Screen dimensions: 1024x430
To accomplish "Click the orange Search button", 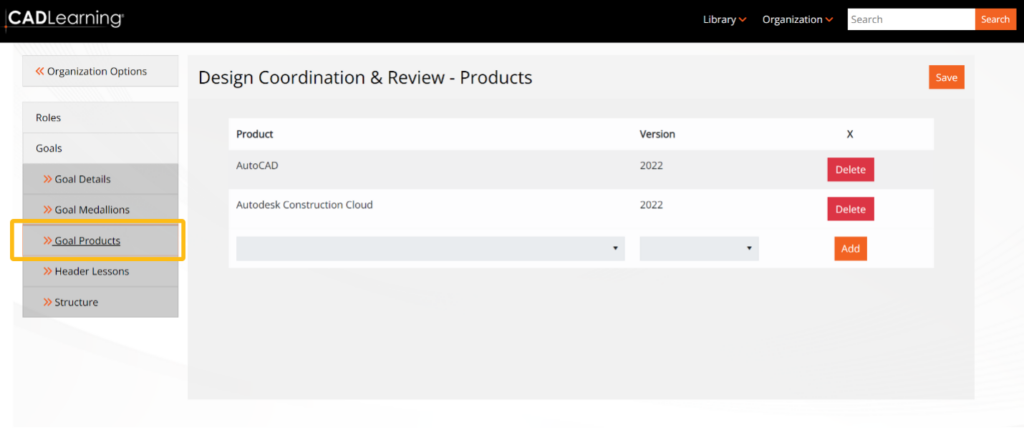I will point(994,20).
